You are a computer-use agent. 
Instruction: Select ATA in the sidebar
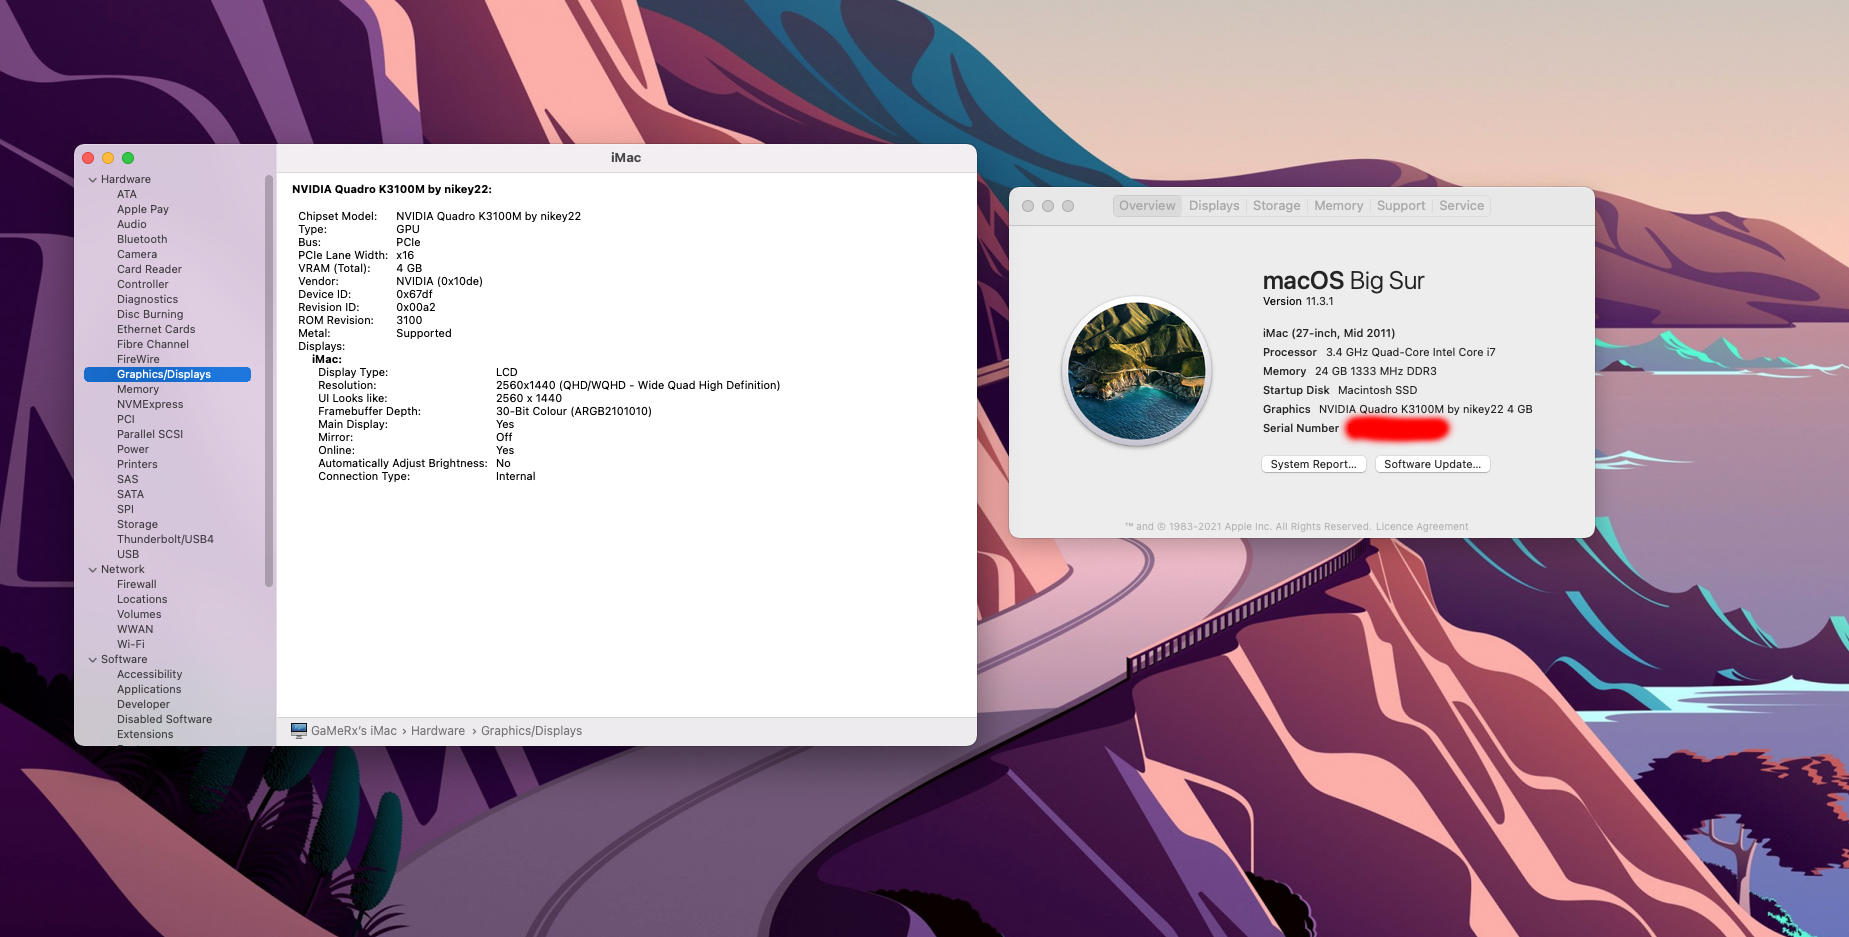(127, 195)
